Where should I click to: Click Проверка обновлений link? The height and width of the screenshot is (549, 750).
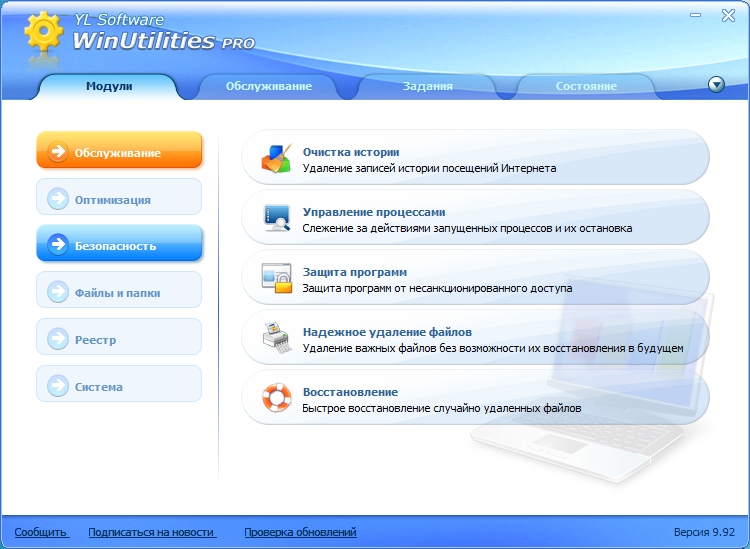(300, 532)
